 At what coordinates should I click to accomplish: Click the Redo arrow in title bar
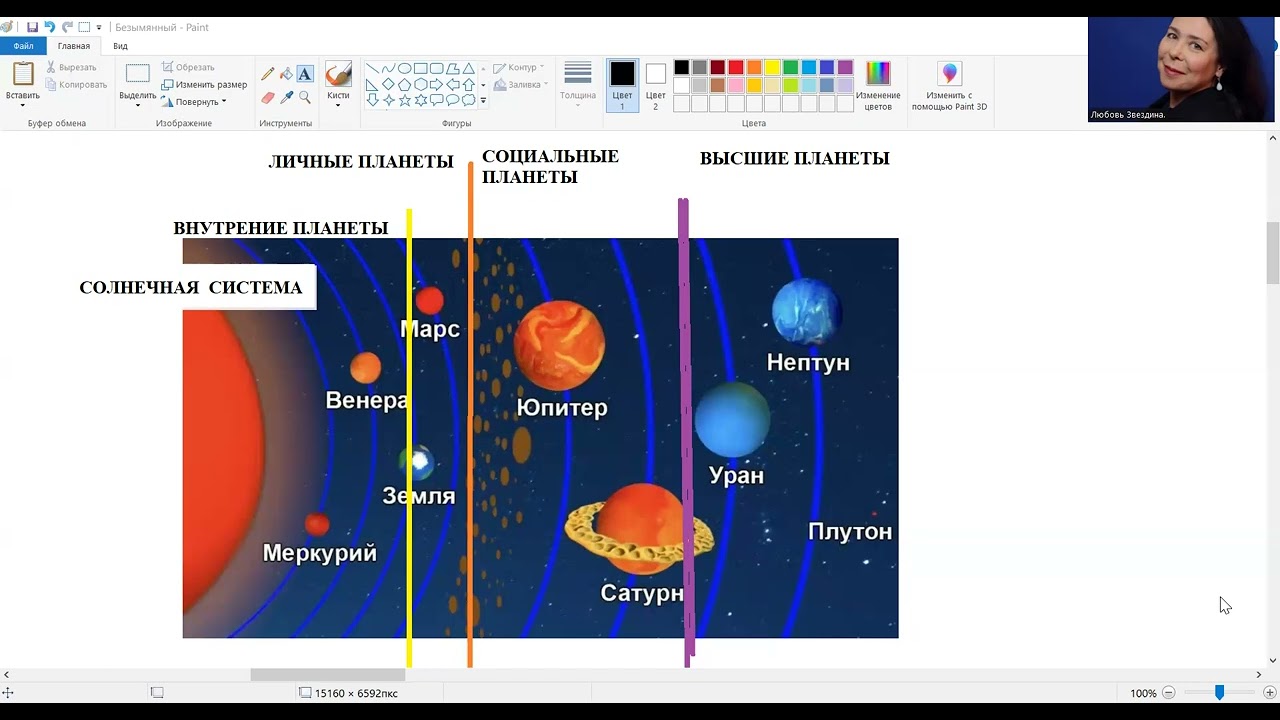(x=67, y=27)
